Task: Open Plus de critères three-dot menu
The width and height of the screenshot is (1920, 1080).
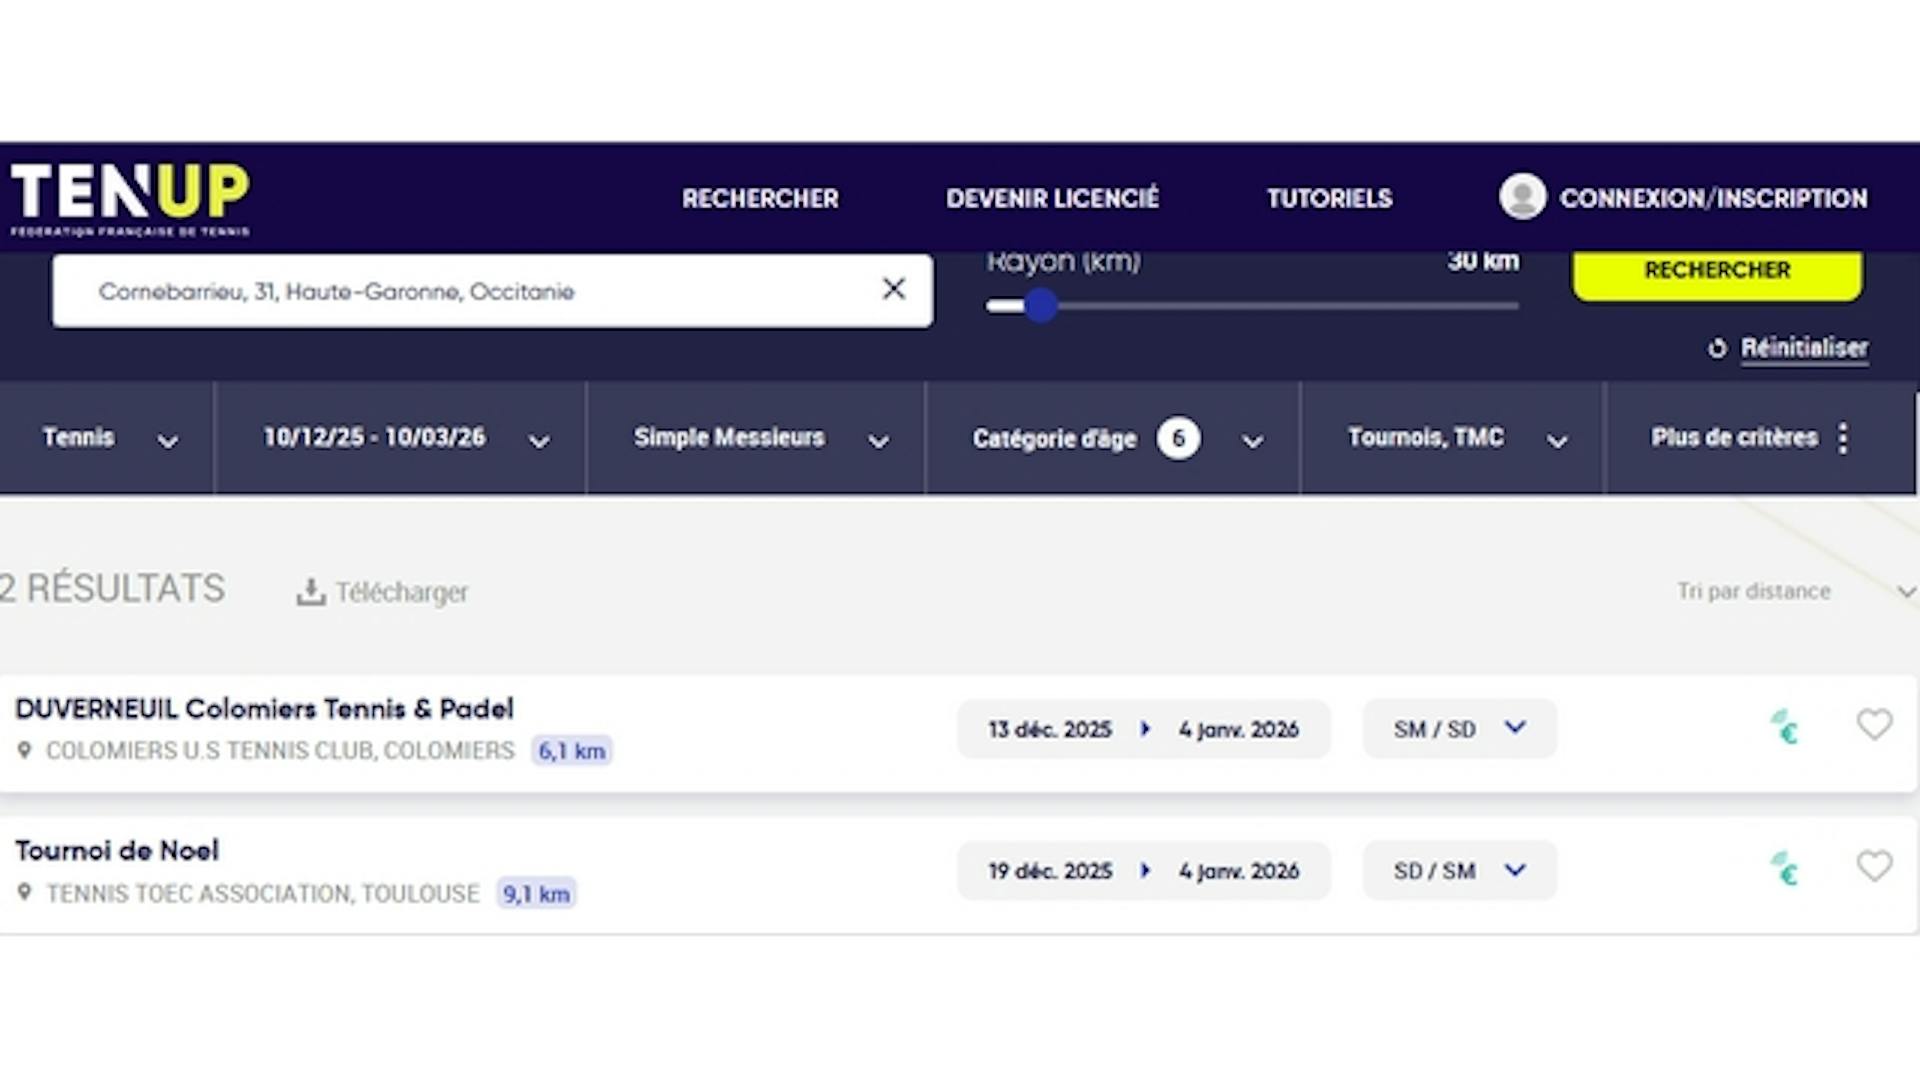Action: point(1843,438)
